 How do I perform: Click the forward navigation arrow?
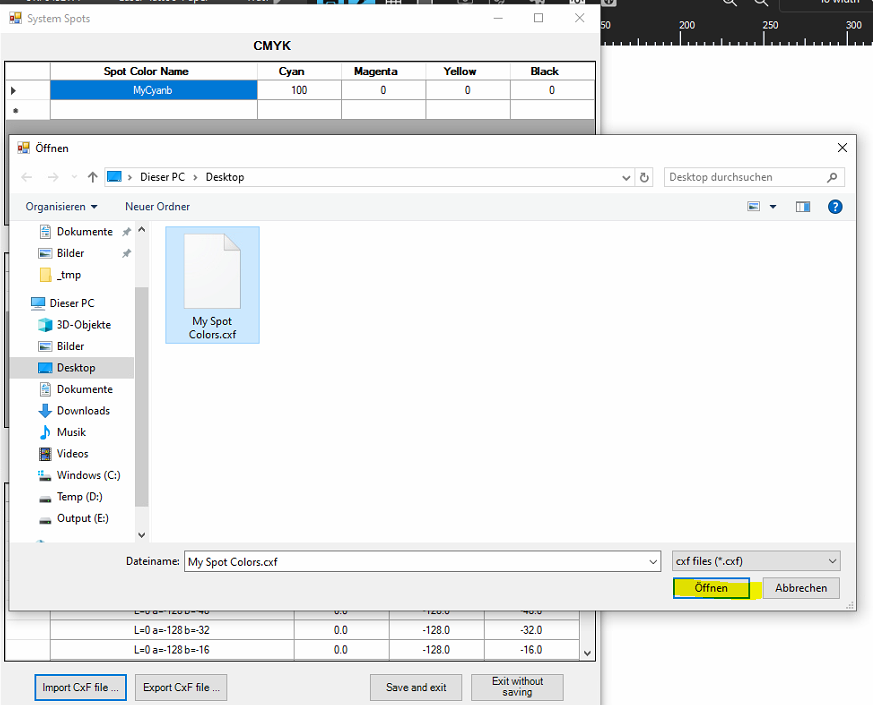point(53,177)
